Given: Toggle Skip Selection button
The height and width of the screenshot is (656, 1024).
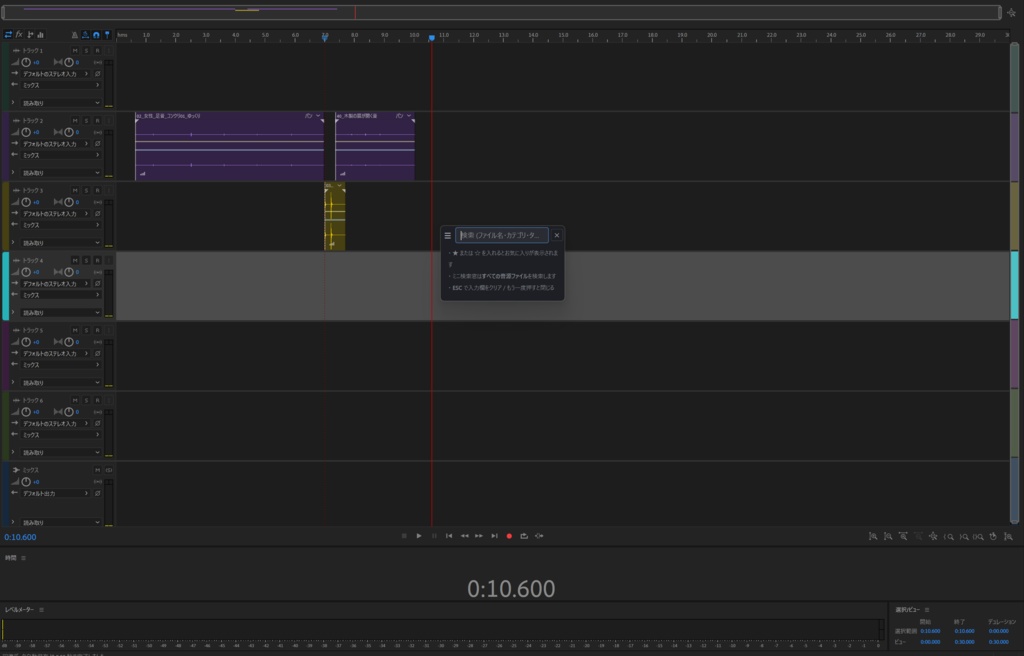Looking at the screenshot, I should (539, 536).
